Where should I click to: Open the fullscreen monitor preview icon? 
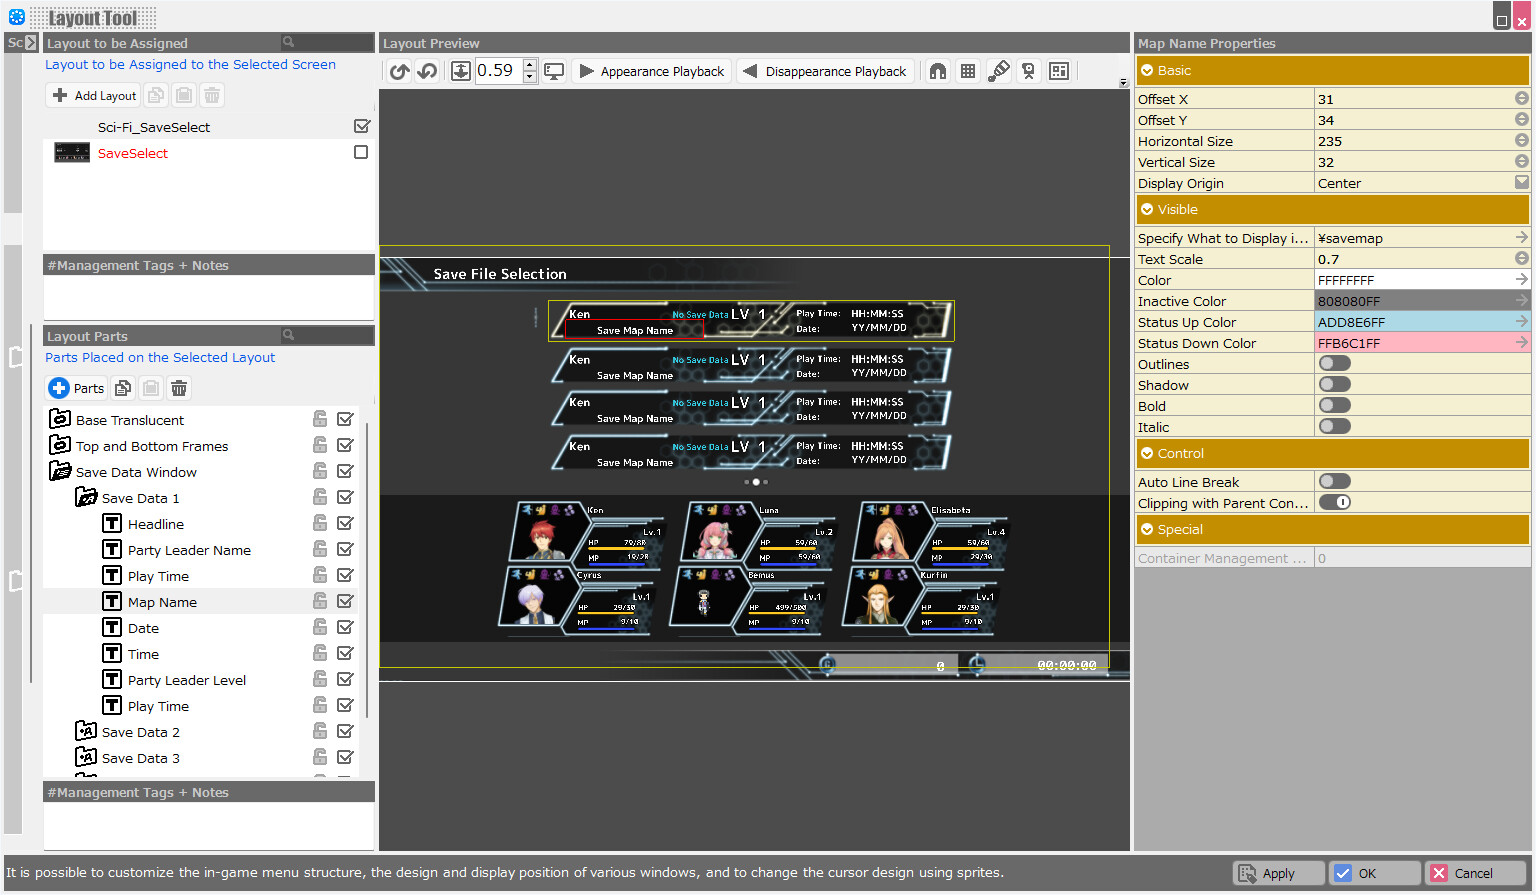tap(554, 71)
